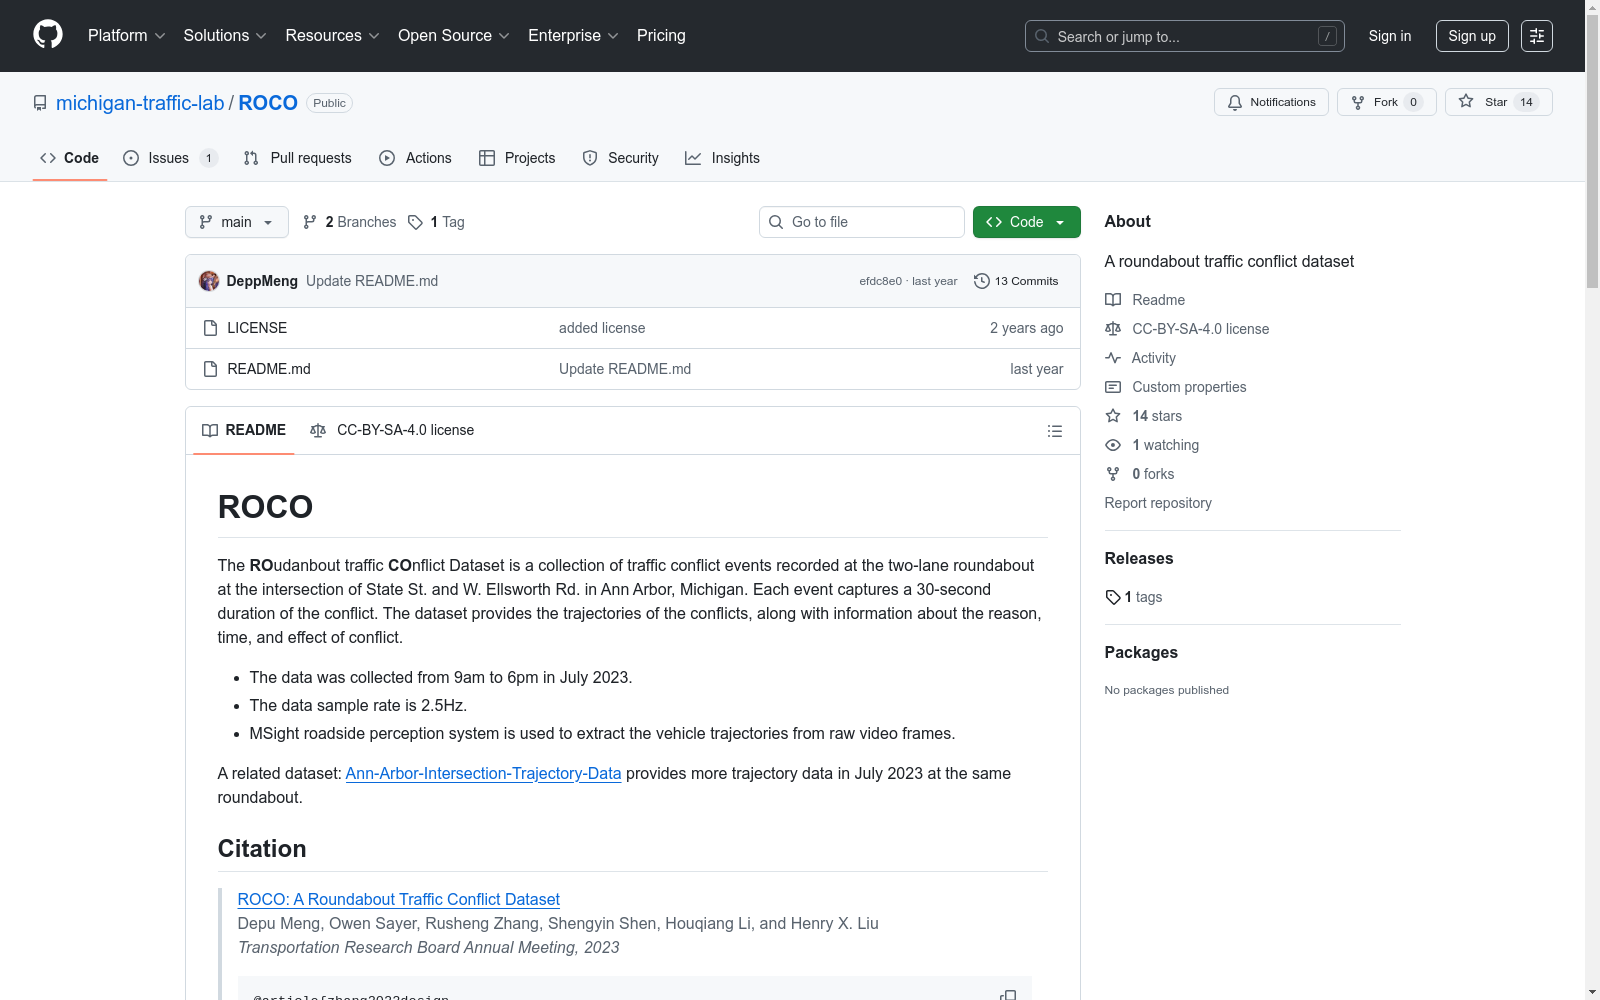Screen dimensions: 1600x1000
Task: Open ROCO: A Roundabout Traffic Conflict Dataset link
Action: 398,899
